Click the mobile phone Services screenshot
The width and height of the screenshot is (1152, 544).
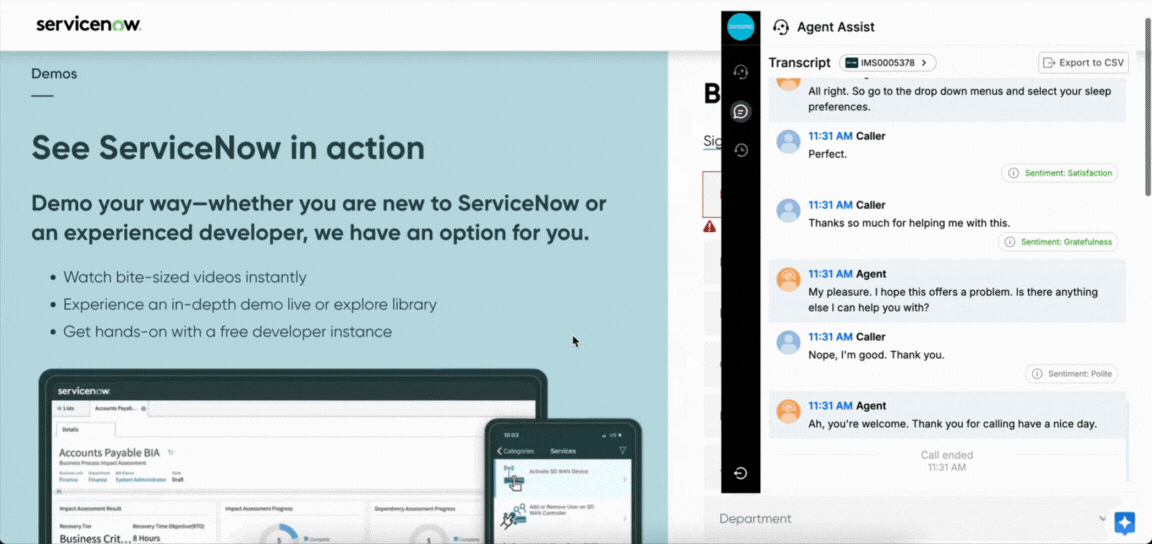(x=562, y=485)
